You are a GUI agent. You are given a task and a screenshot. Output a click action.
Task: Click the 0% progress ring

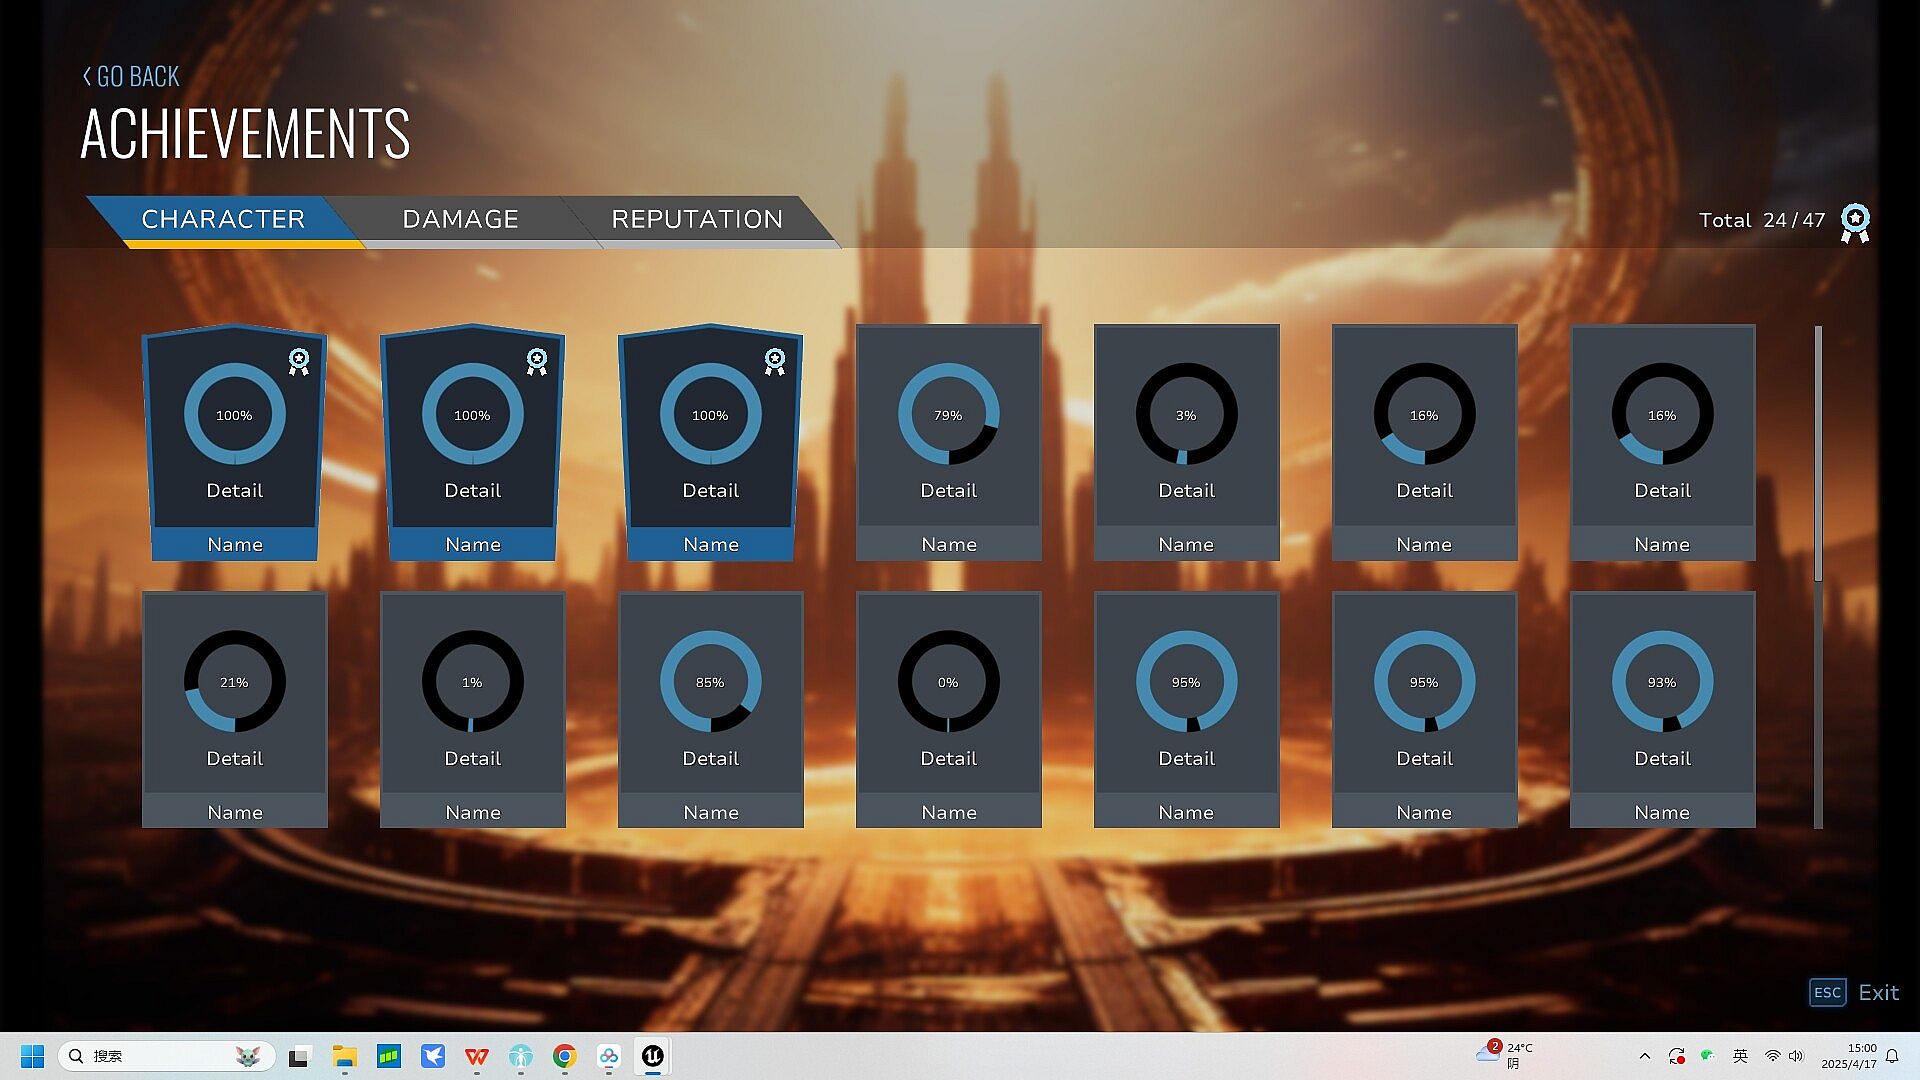pyautogui.click(x=948, y=682)
